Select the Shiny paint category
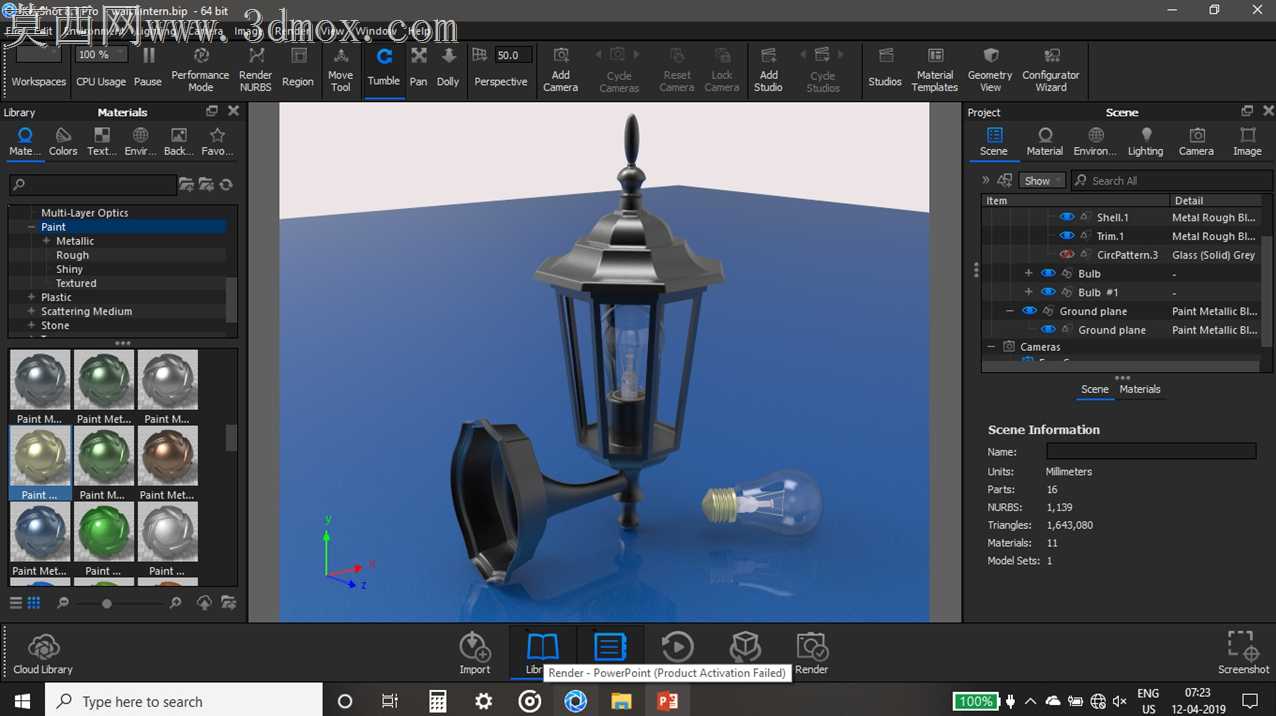 [x=69, y=269]
